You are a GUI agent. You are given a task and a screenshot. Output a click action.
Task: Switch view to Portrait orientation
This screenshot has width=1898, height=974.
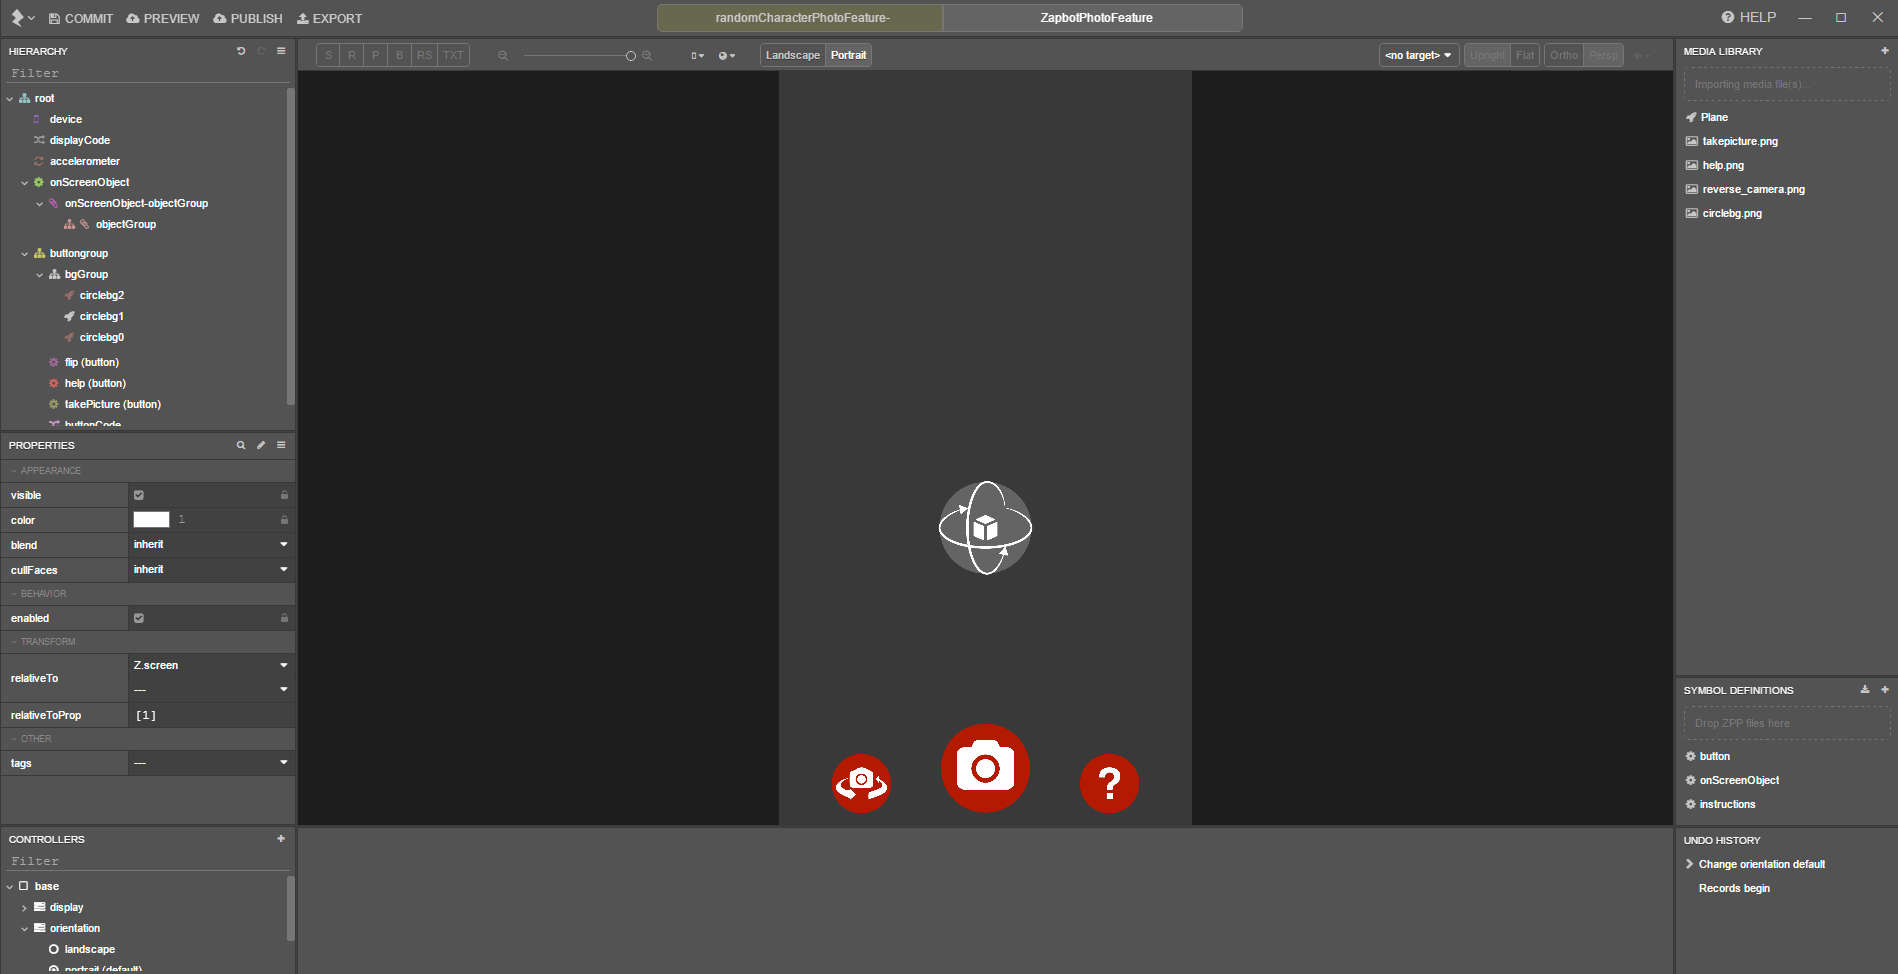pos(848,55)
